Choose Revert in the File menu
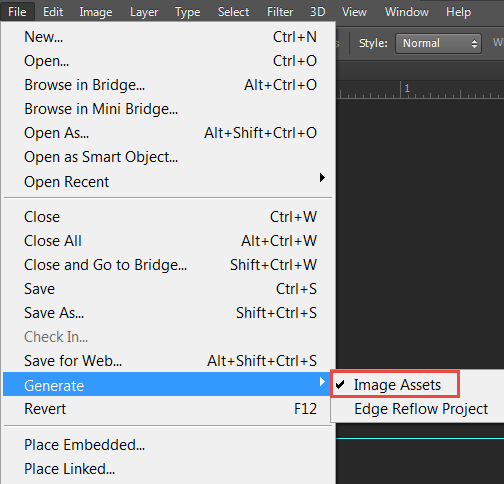Image resolution: width=504 pixels, height=484 pixels. pos(170,409)
